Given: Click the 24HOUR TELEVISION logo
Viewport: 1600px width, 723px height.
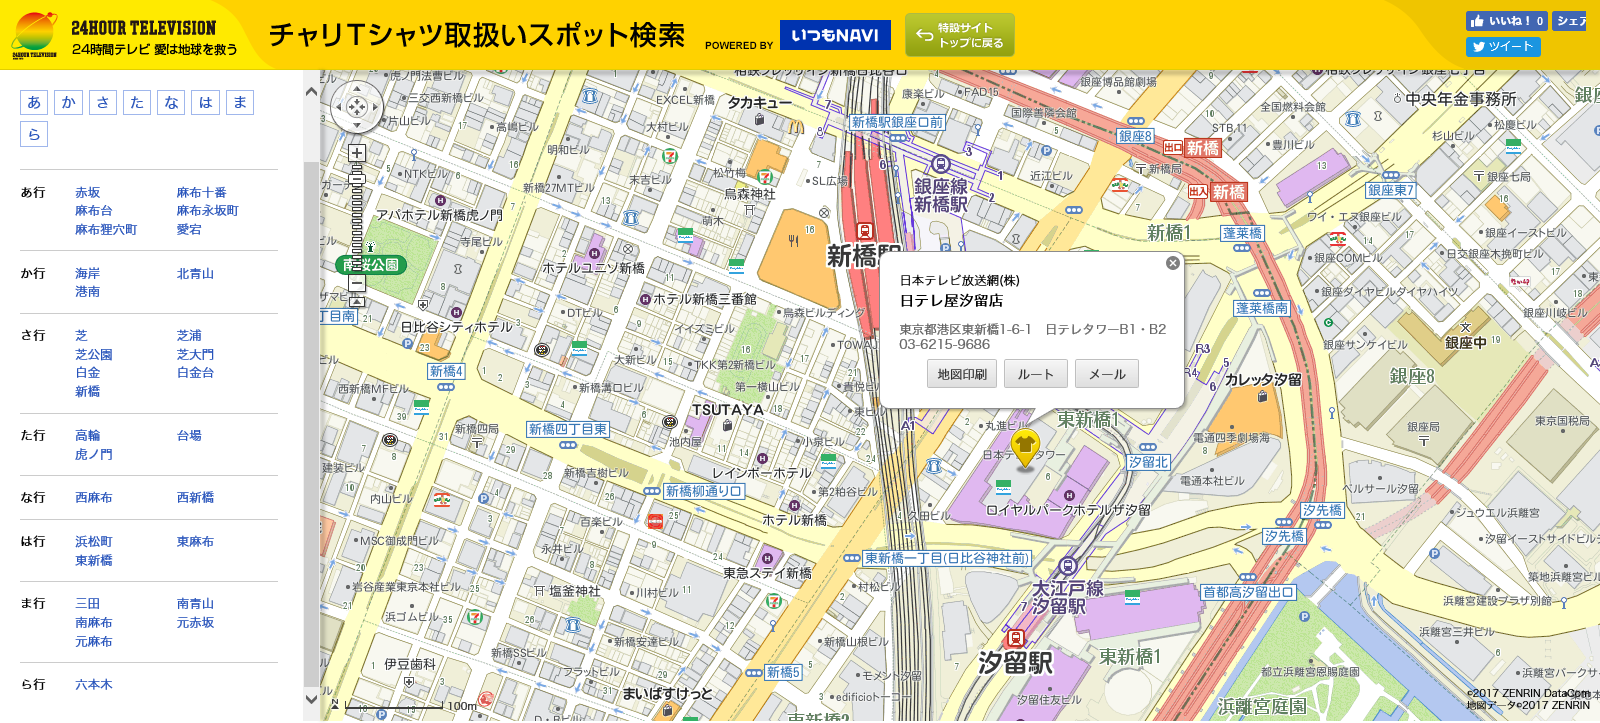Looking at the screenshot, I should (125, 37).
